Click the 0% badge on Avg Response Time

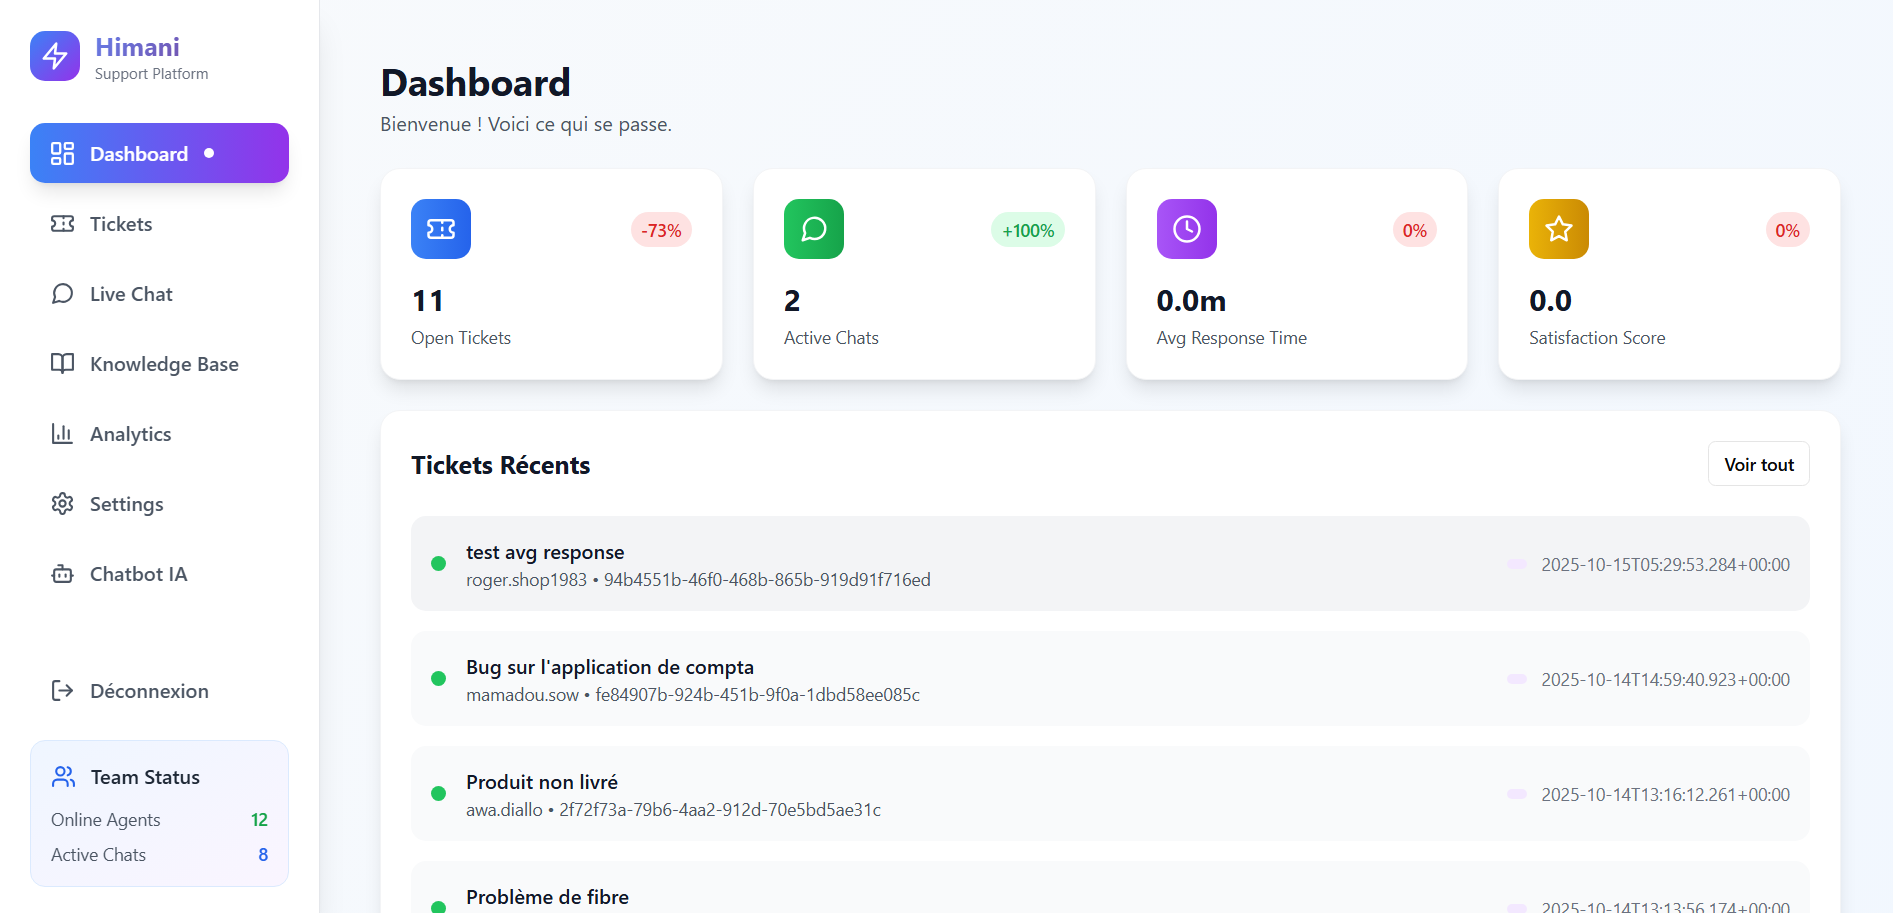[1415, 230]
